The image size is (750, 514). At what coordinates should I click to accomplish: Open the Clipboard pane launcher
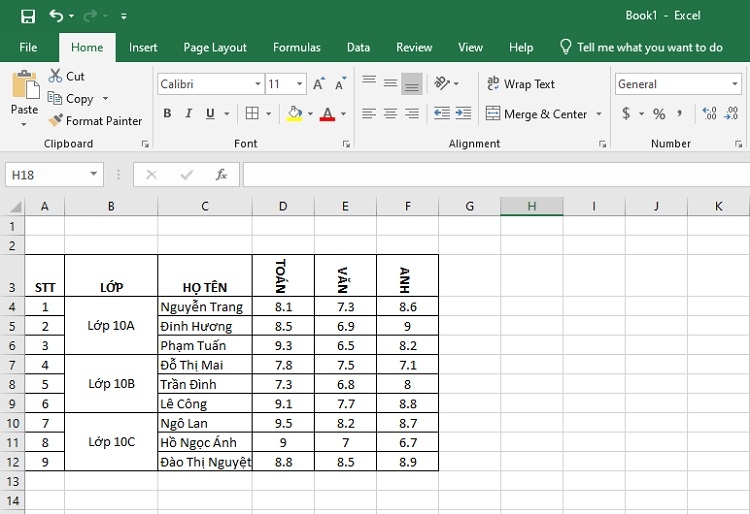145,144
